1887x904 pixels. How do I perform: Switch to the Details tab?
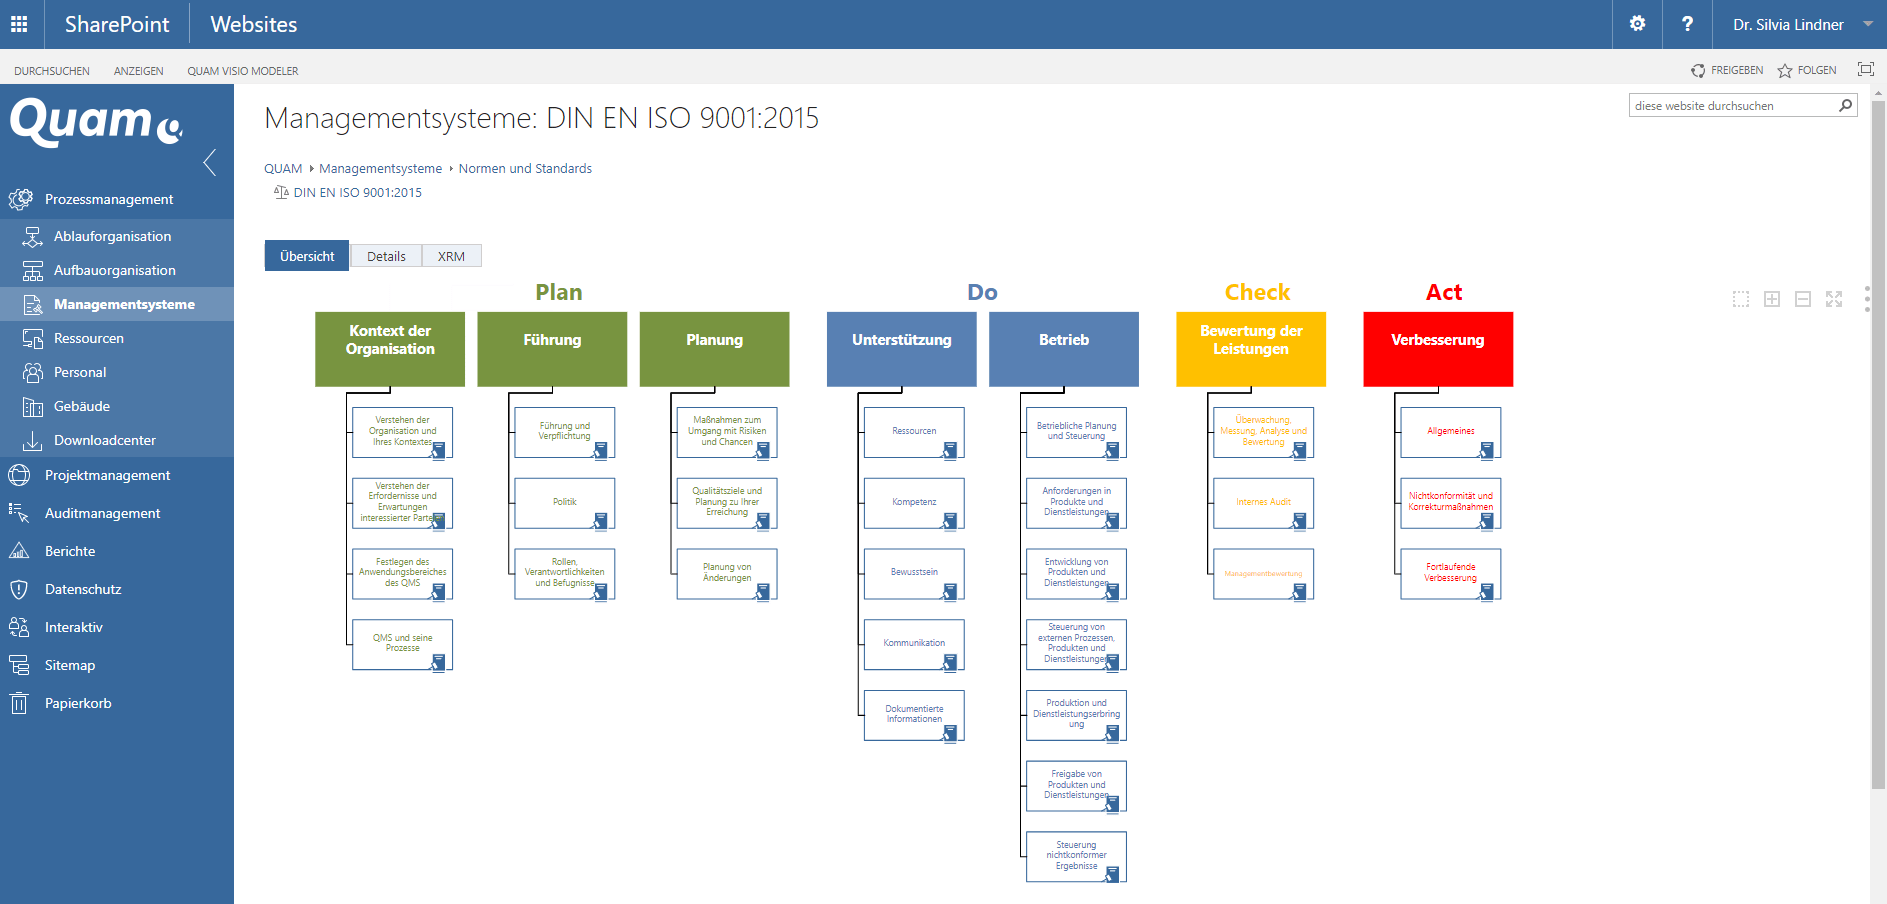point(386,256)
